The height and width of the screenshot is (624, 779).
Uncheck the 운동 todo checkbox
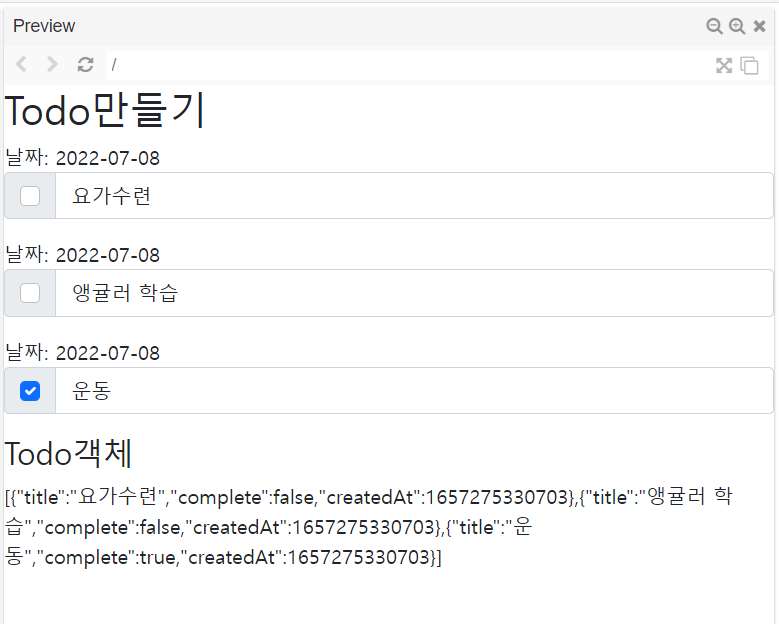[x=30, y=391]
